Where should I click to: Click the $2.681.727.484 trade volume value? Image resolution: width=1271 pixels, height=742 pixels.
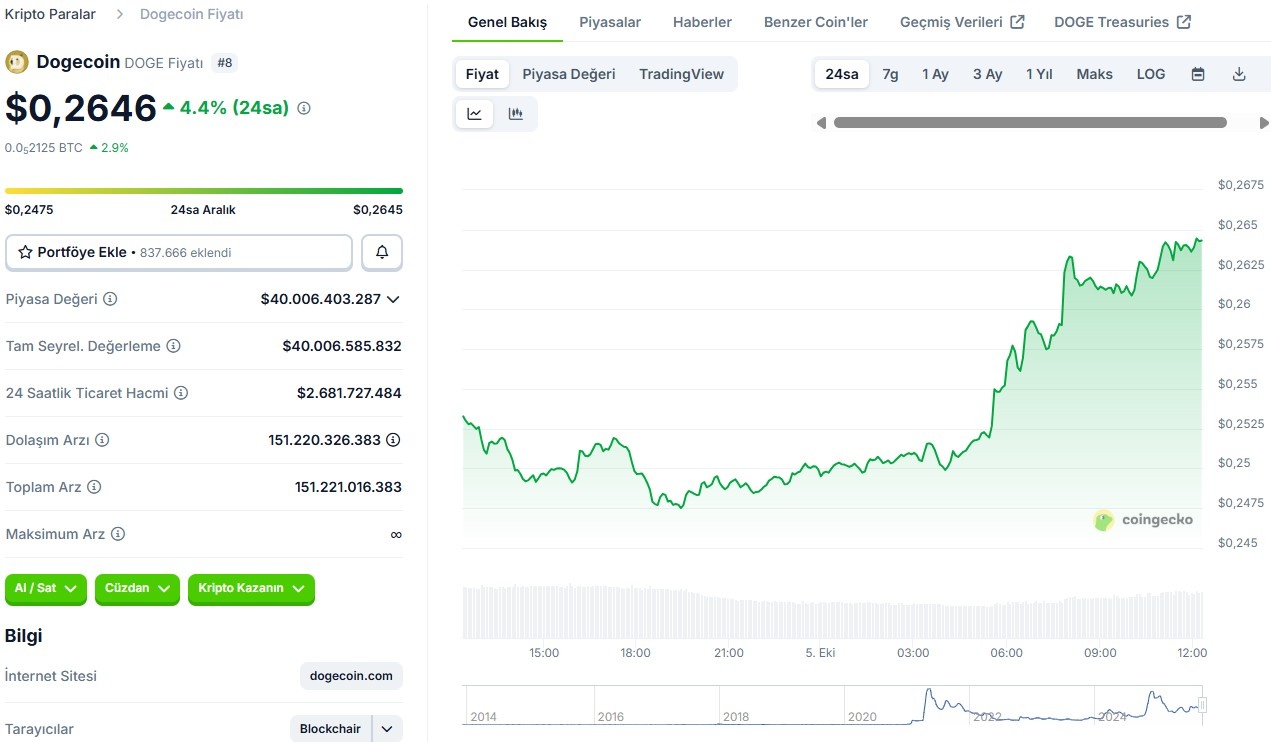349,393
